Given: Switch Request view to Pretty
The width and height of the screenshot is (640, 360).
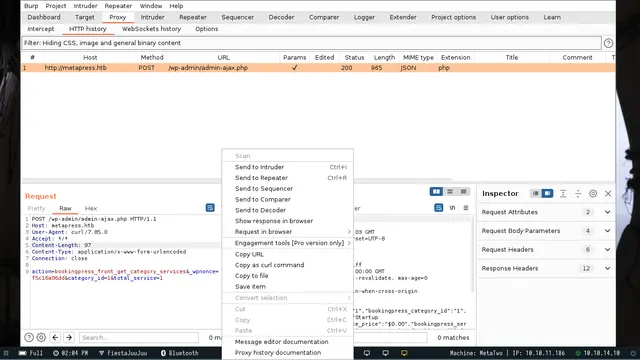Looking at the screenshot, I should point(36,208).
